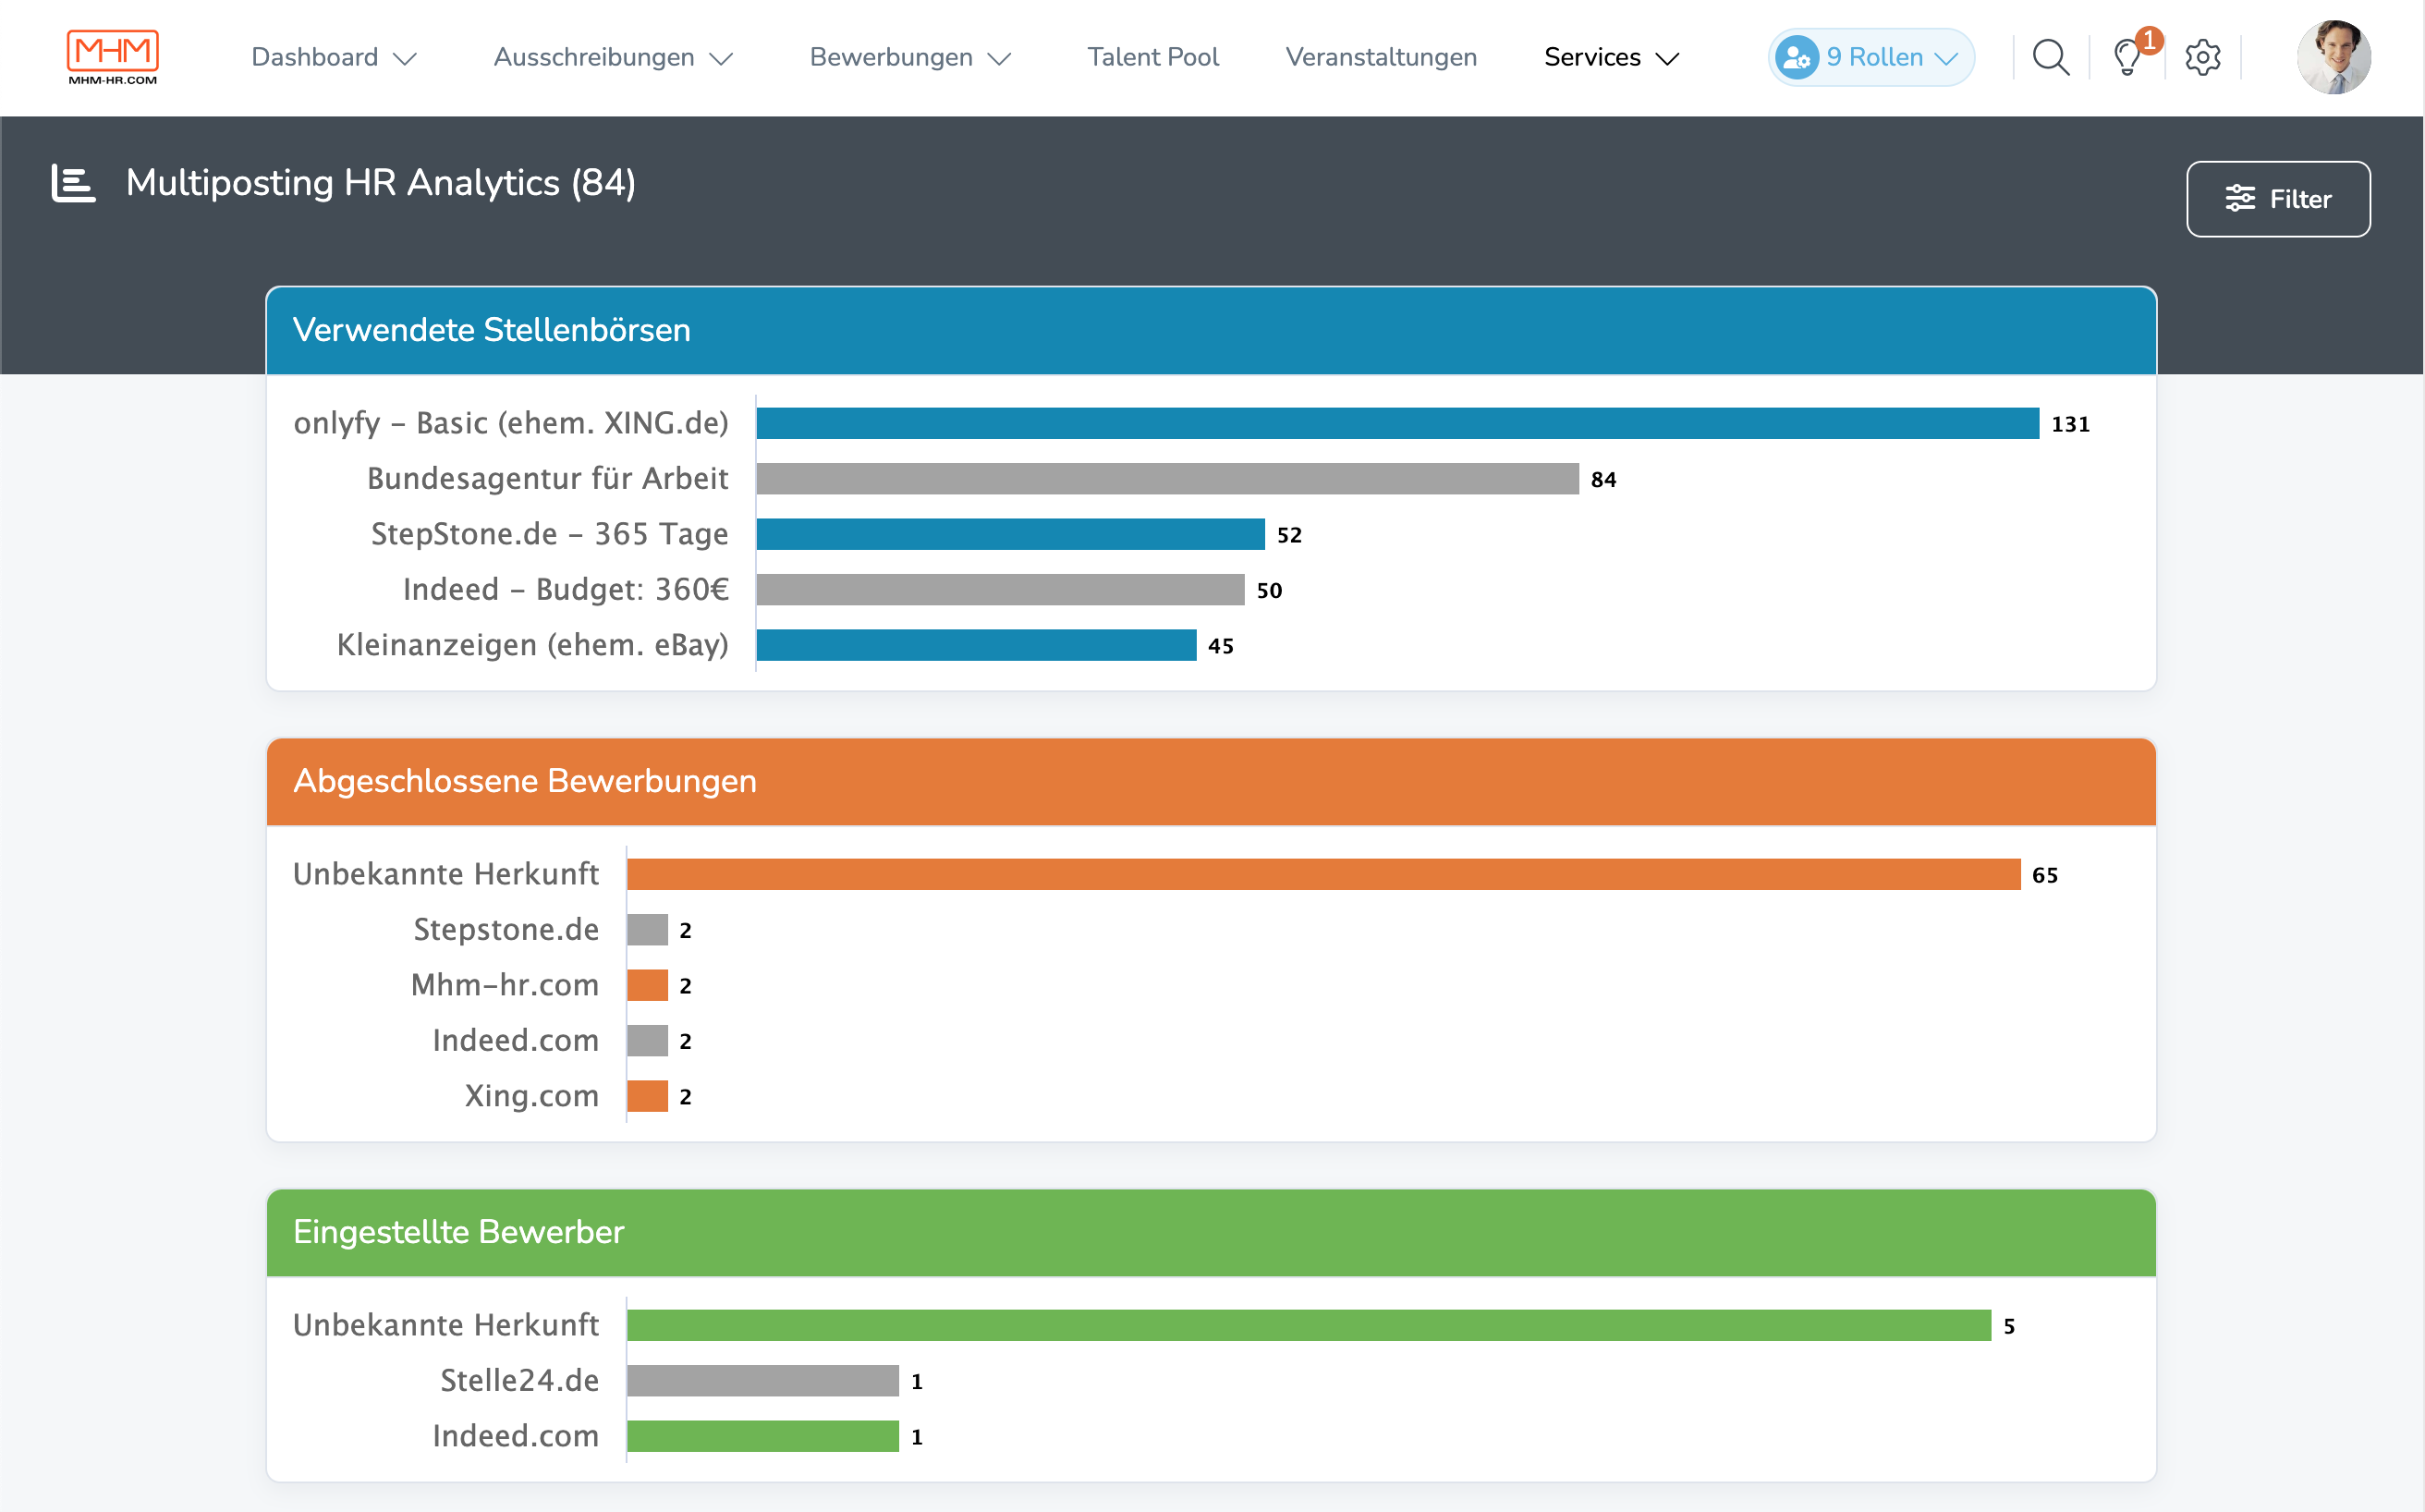2425x1512 pixels.
Task: Click the Stelle24.de bar
Action: tap(763, 1381)
